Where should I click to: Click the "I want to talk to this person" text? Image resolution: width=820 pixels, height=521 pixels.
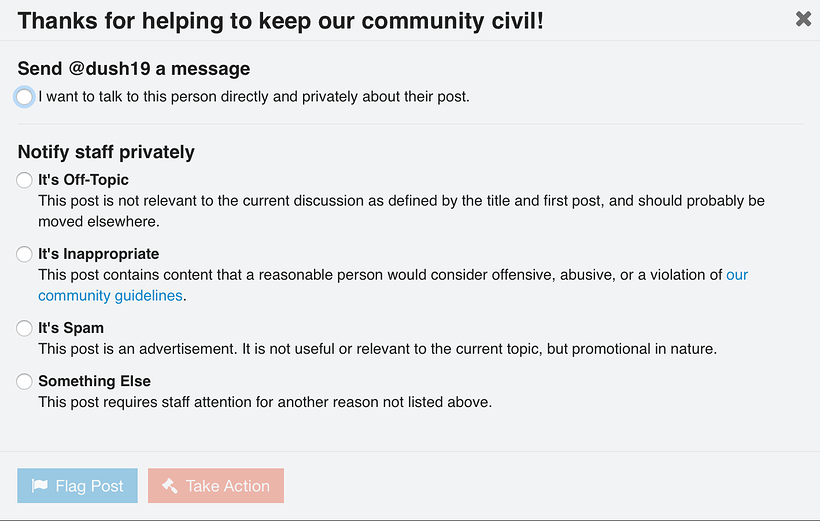[x=253, y=97]
